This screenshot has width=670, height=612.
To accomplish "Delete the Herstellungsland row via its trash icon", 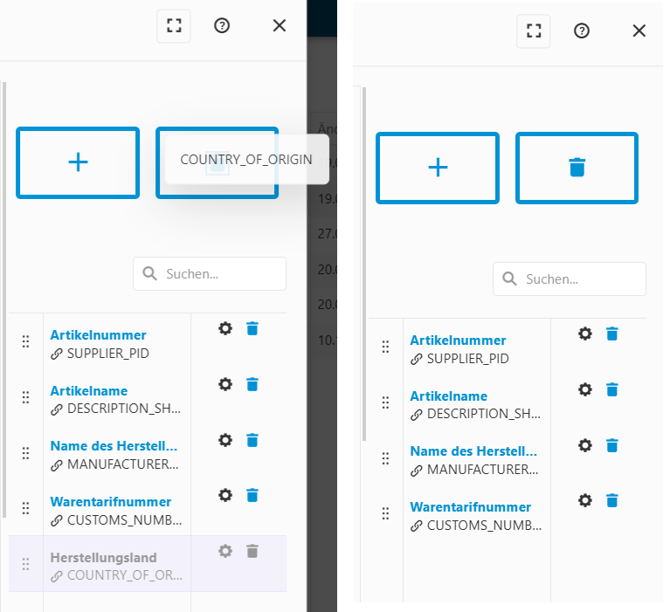I will coord(252,551).
